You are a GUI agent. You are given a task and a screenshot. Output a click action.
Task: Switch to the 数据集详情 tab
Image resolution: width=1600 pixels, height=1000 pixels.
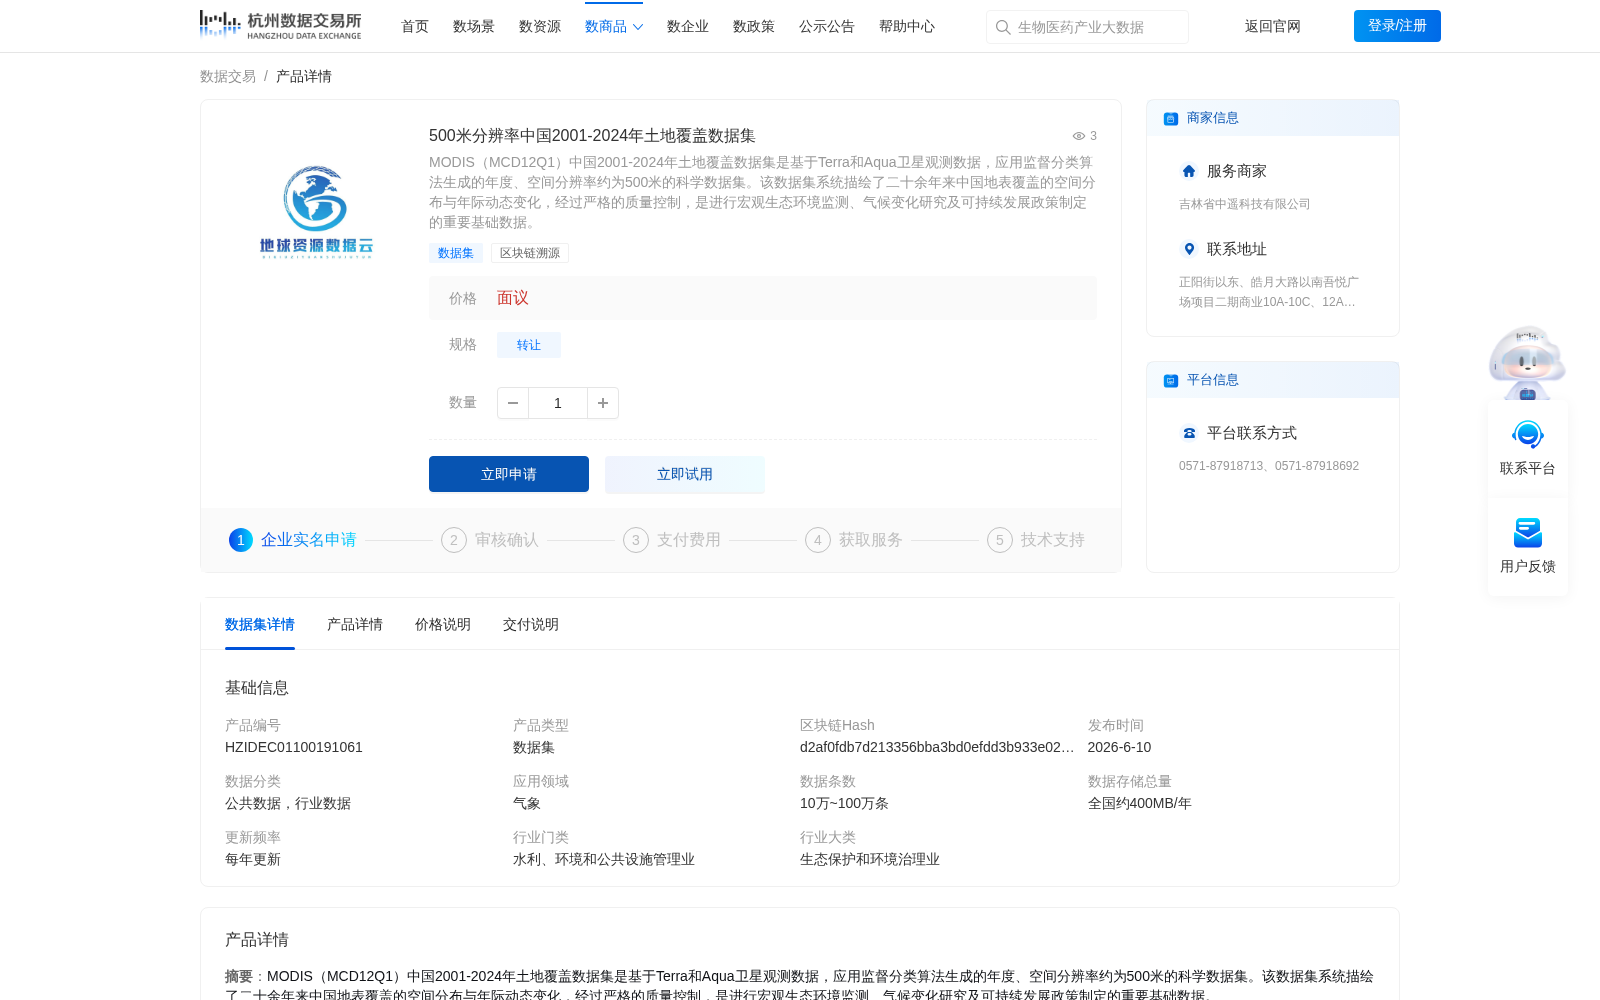coord(260,624)
